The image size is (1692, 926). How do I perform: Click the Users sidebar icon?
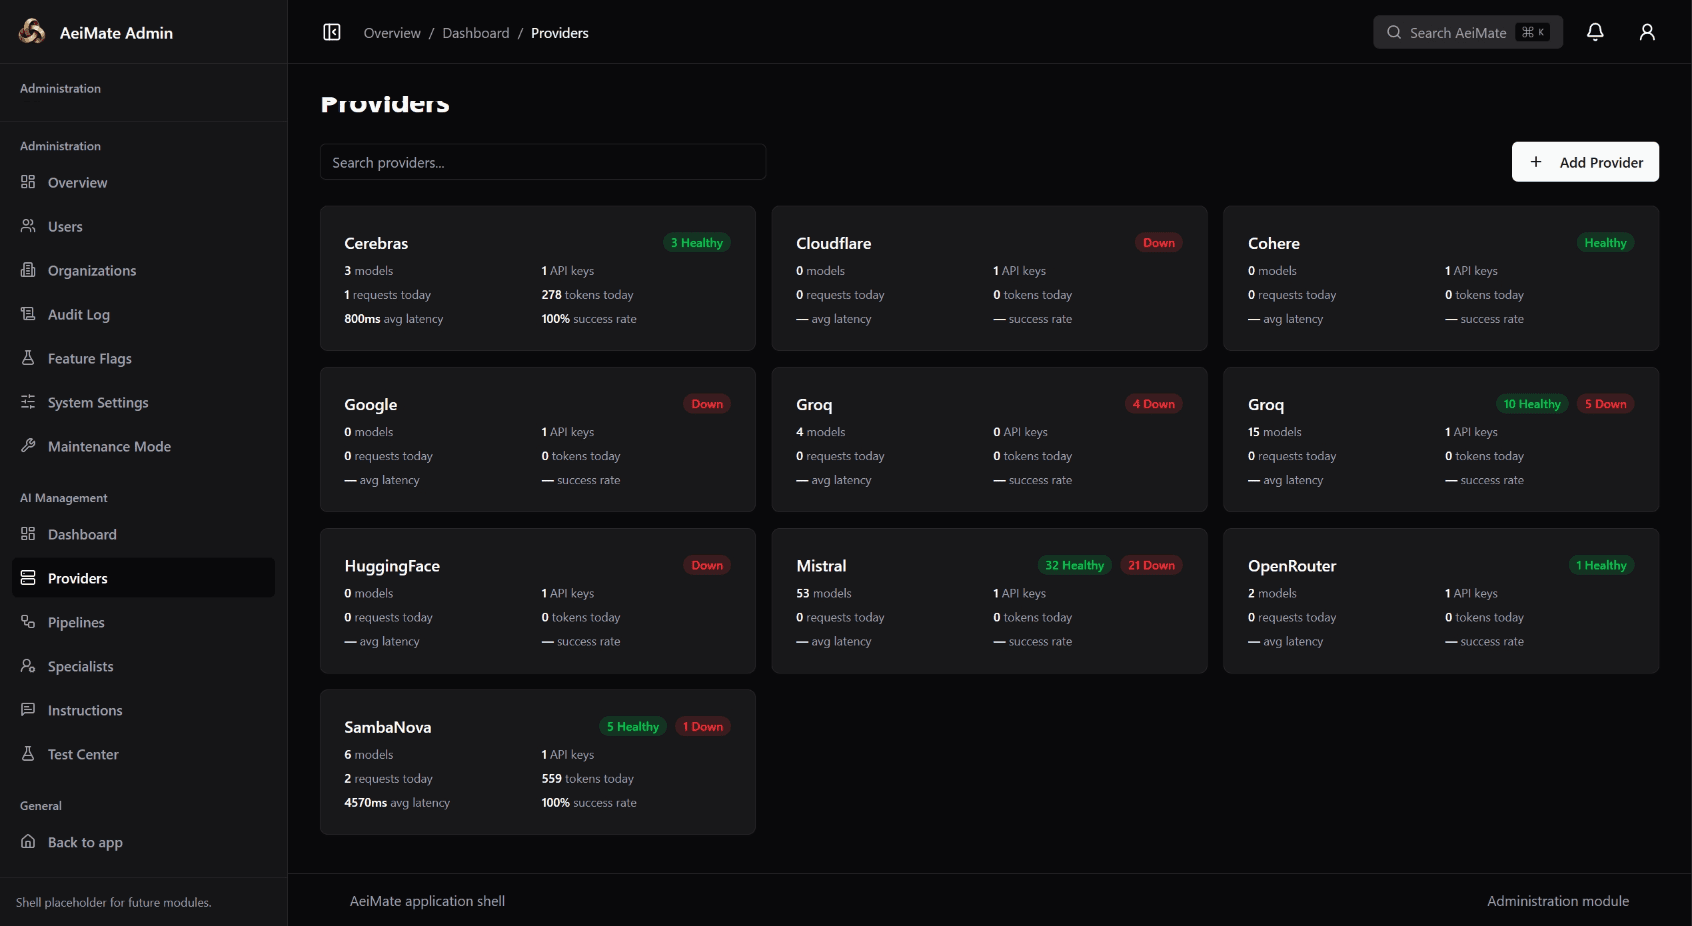[28, 226]
